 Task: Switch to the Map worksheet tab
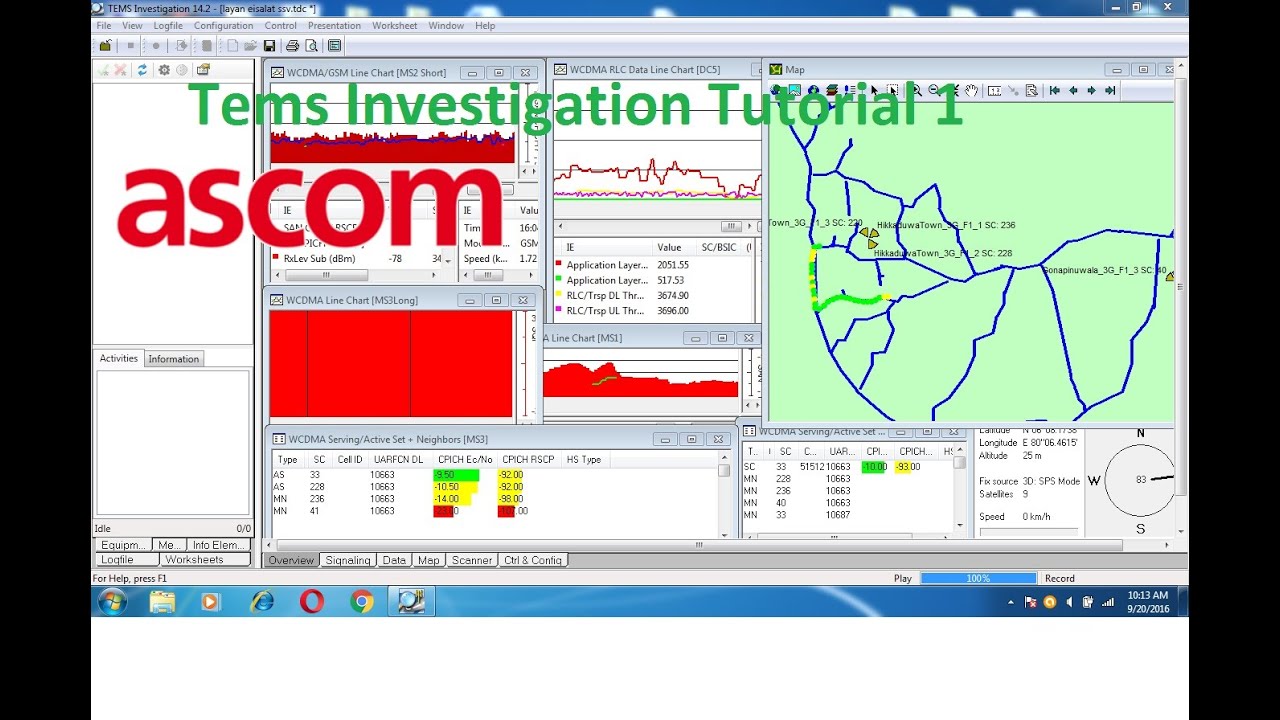[x=428, y=560]
